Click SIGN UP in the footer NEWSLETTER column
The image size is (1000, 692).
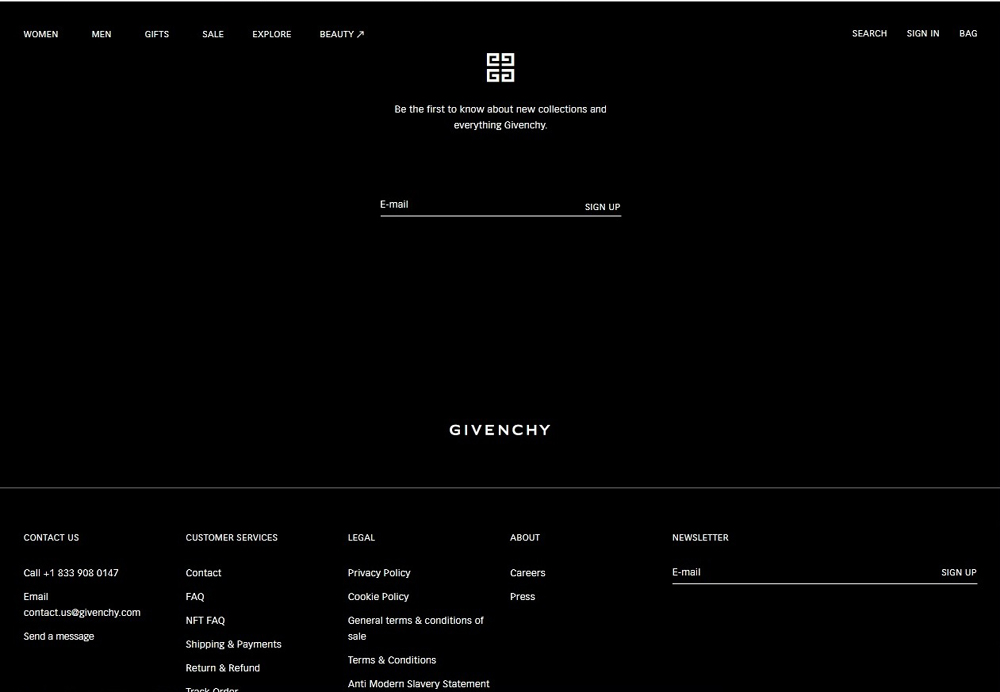pyautogui.click(x=957, y=572)
